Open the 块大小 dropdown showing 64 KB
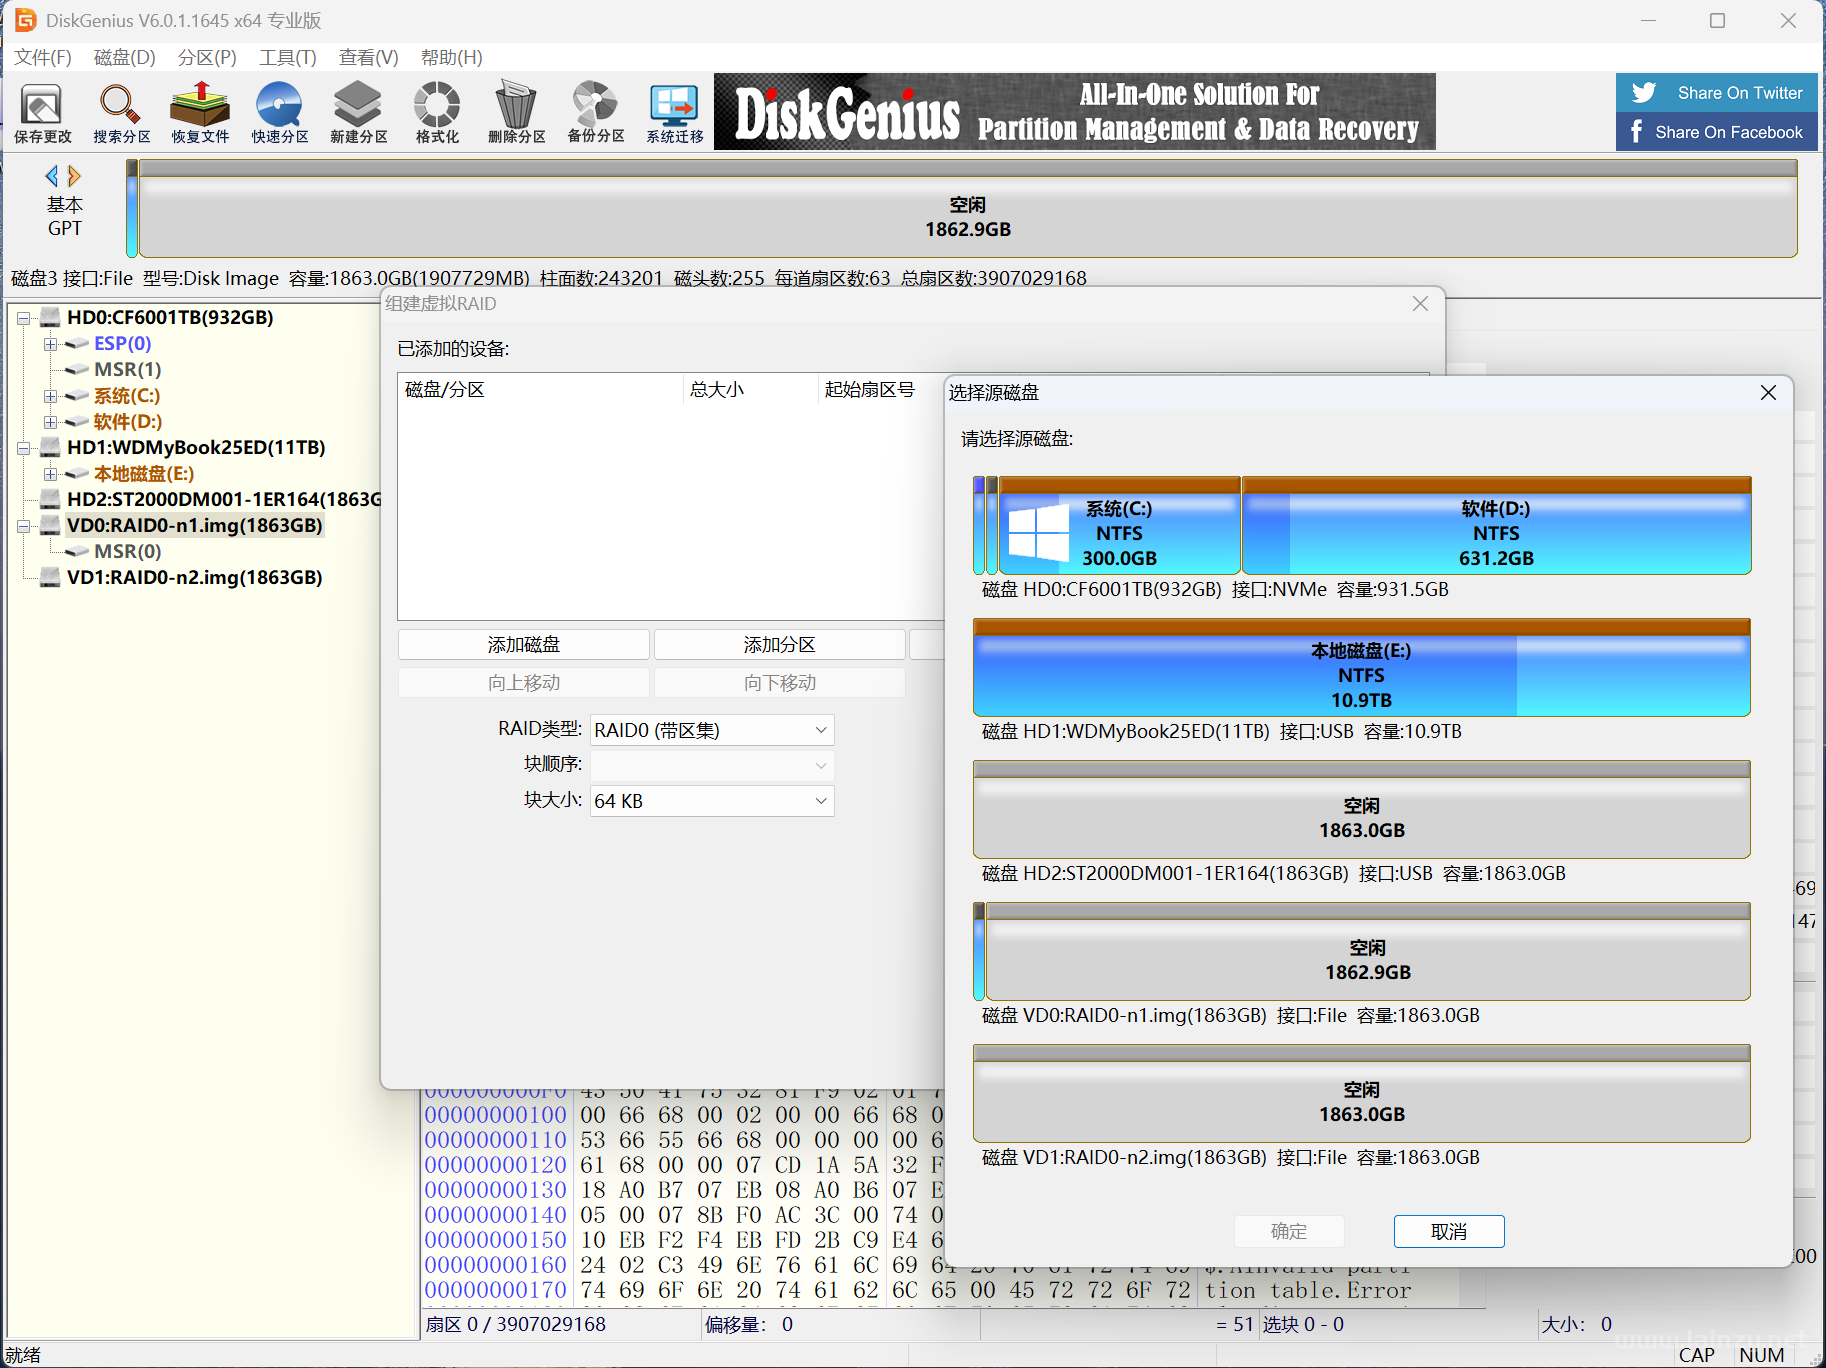Screen dimensions: 1826x1368 [711, 801]
